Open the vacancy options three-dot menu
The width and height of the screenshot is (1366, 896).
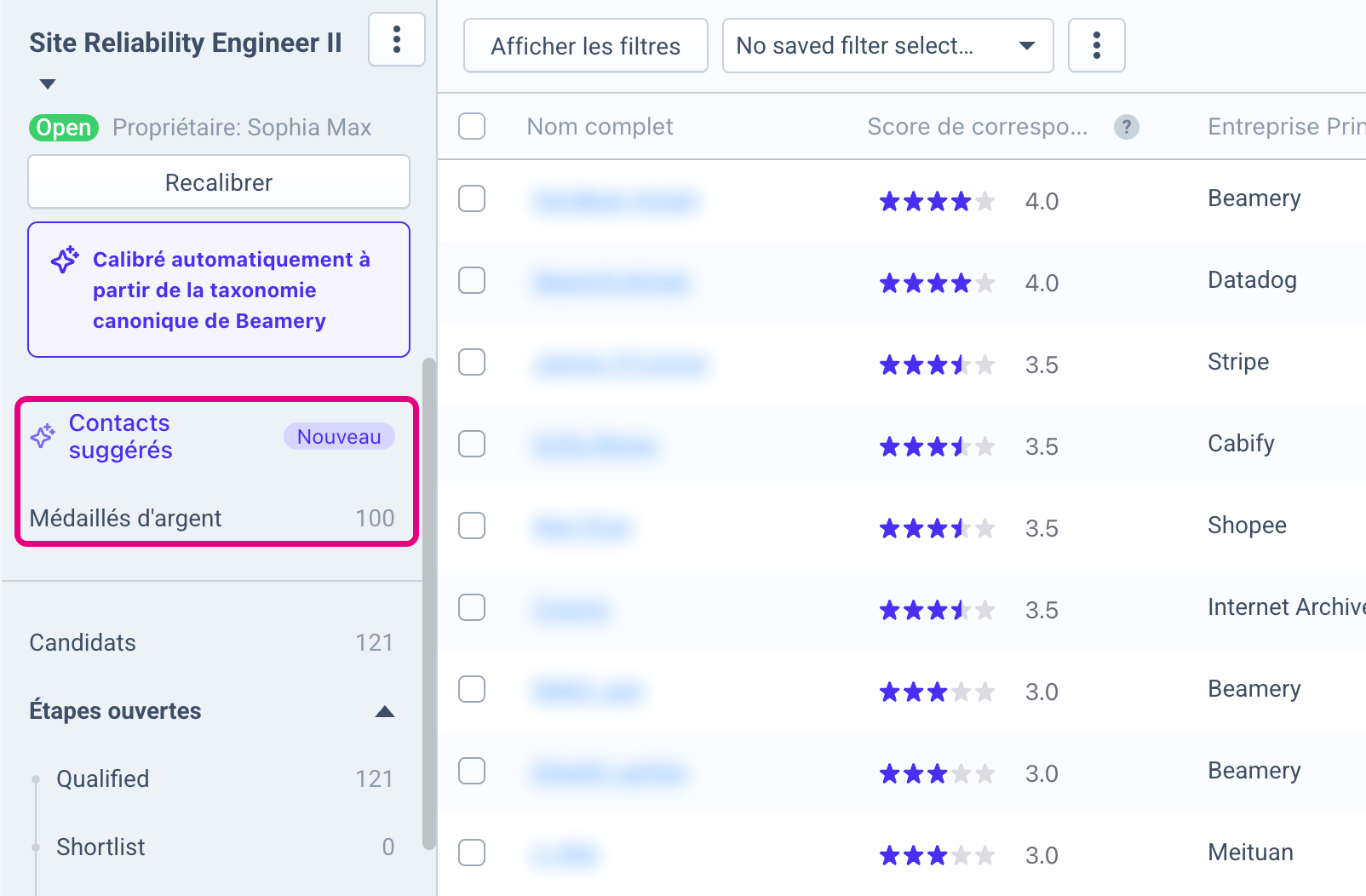click(397, 40)
